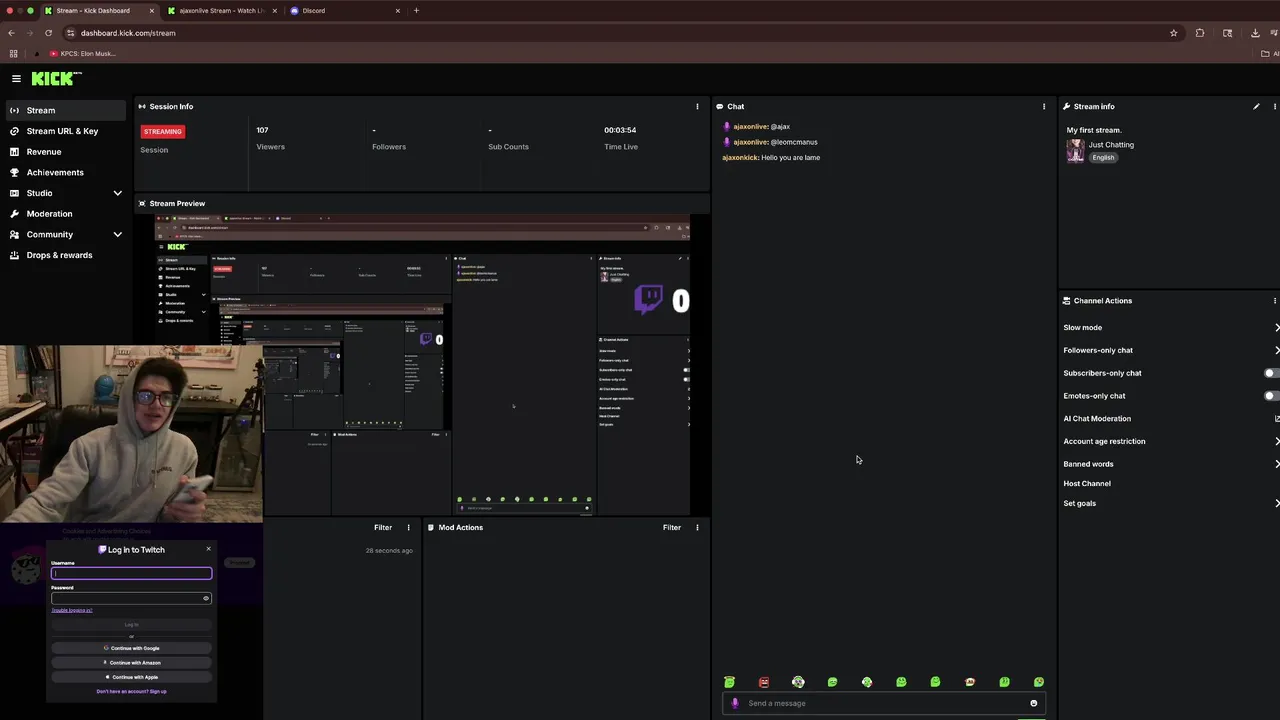Image resolution: width=1280 pixels, height=720 pixels.
Task: Click Just Chatting category thumbnail
Action: (x=1075, y=150)
